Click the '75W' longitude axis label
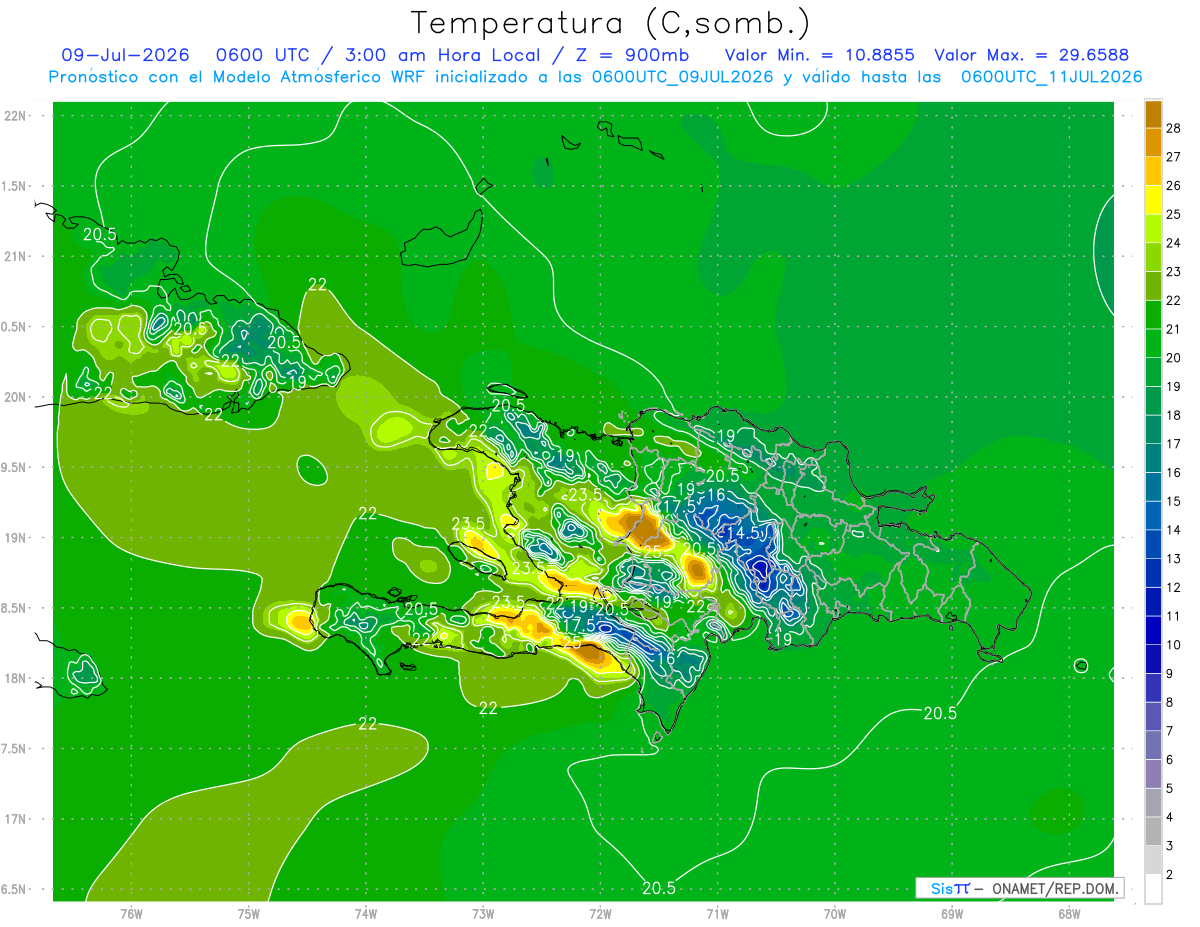 tap(249, 913)
